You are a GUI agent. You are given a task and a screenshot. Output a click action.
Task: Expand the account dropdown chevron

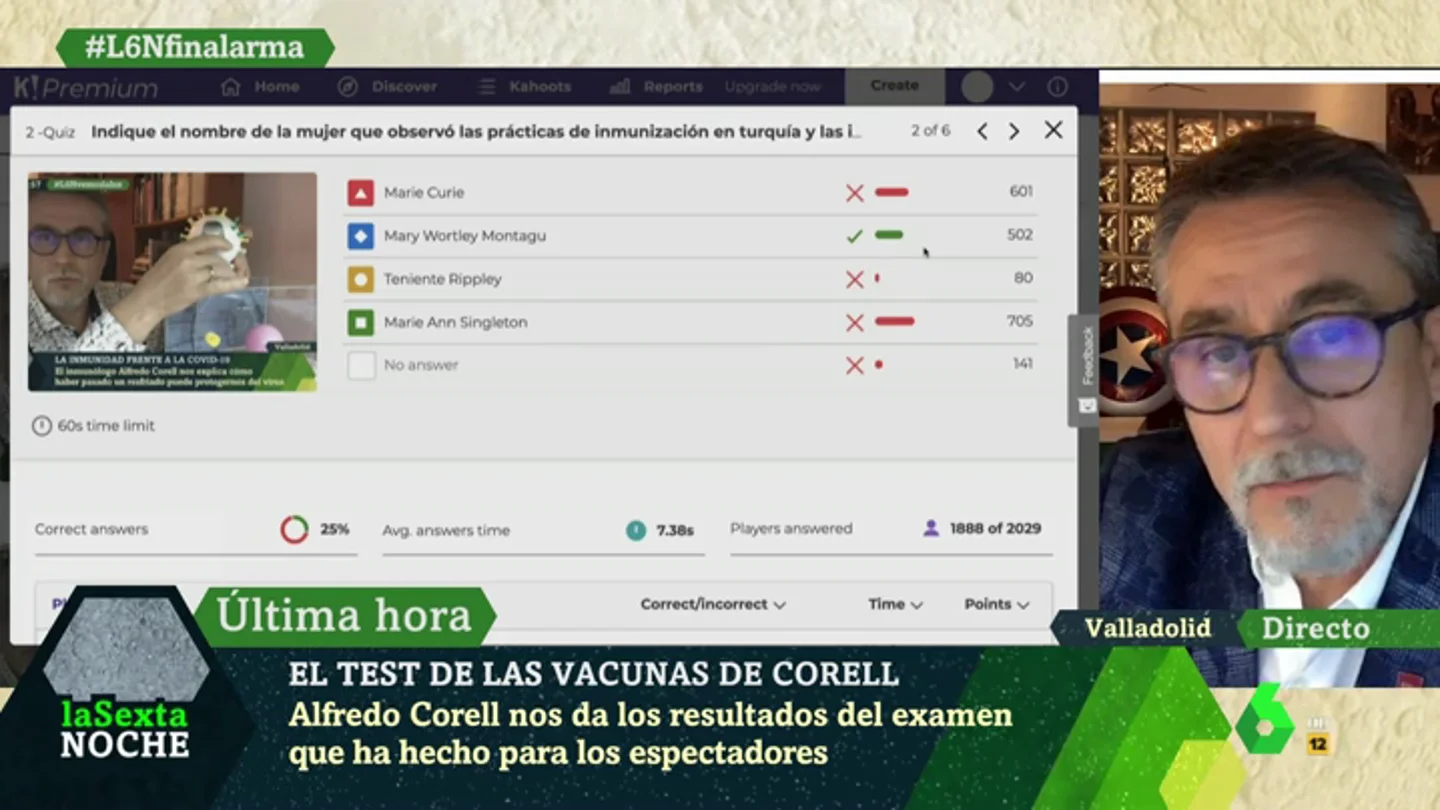pos(1017,87)
